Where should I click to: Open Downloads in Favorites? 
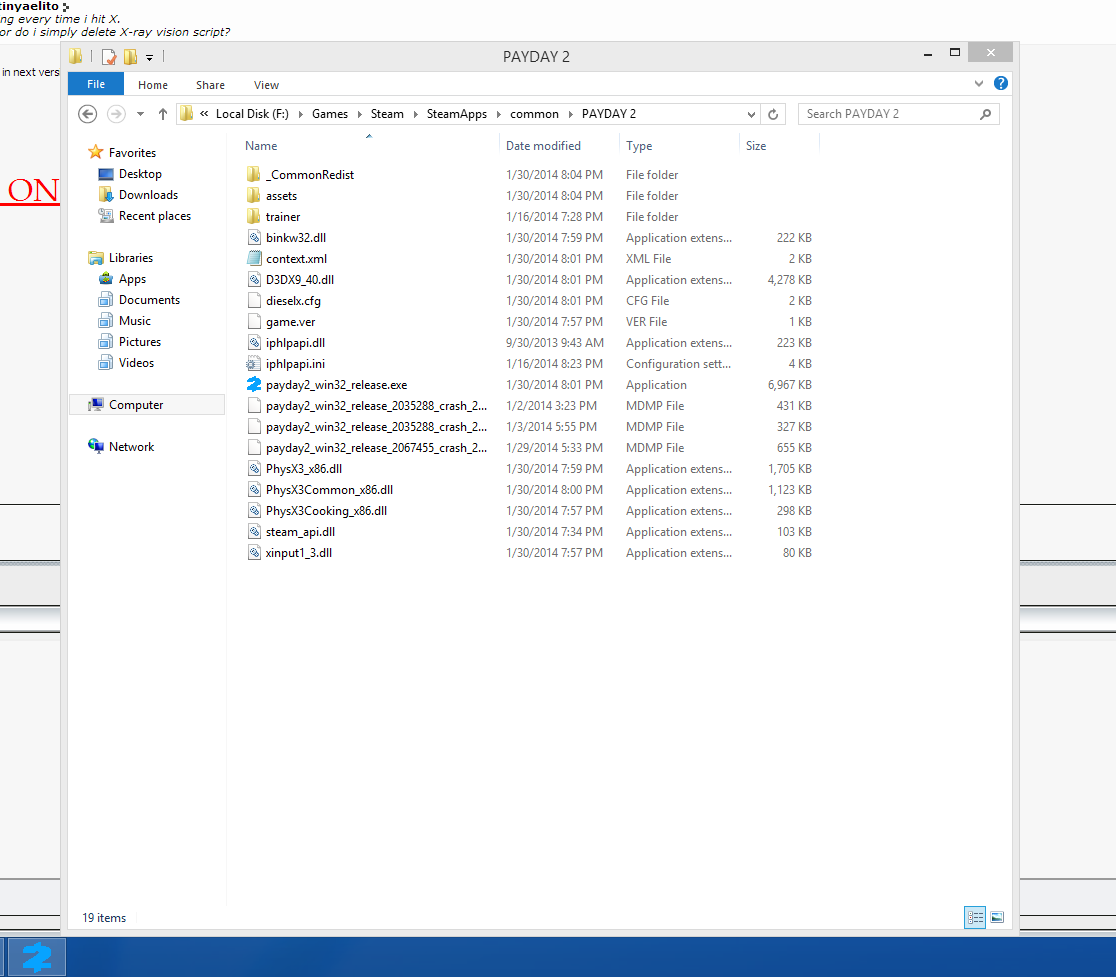(x=148, y=195)
